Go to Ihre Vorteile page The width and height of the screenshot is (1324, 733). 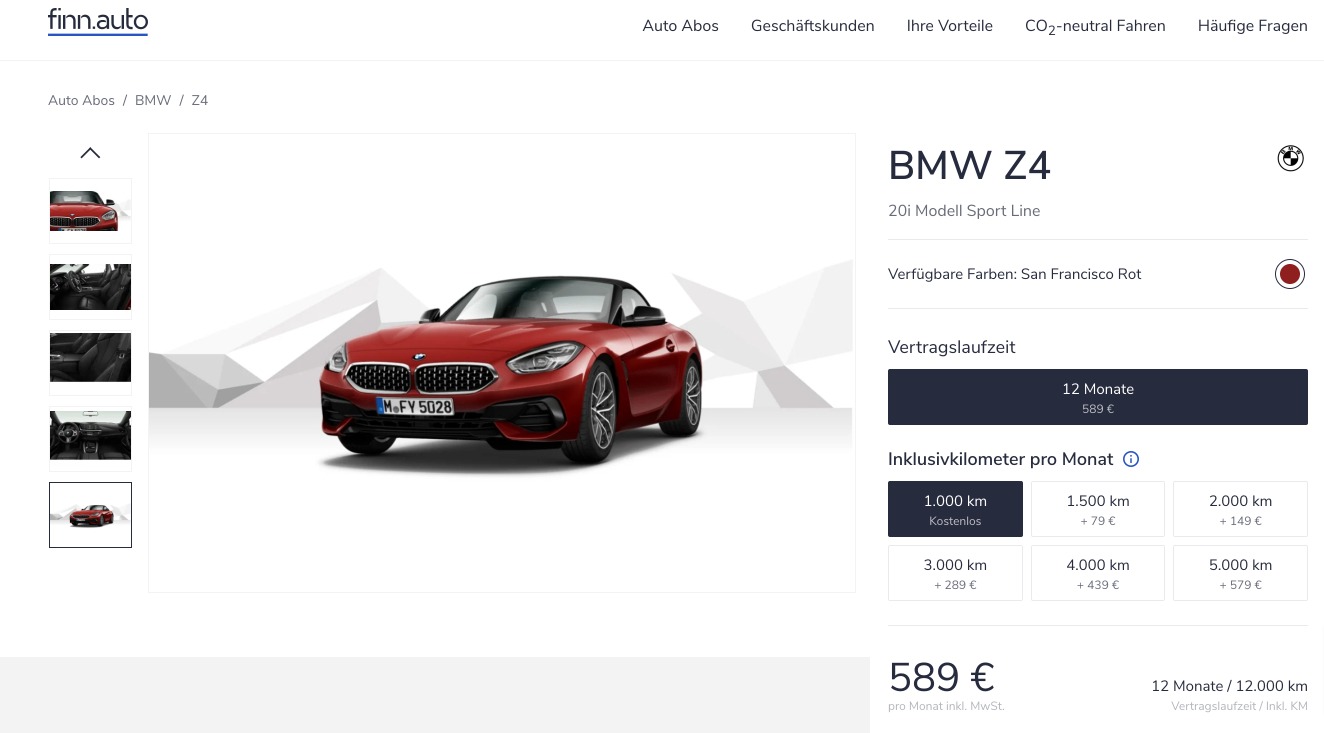click(x=949, y=26)
